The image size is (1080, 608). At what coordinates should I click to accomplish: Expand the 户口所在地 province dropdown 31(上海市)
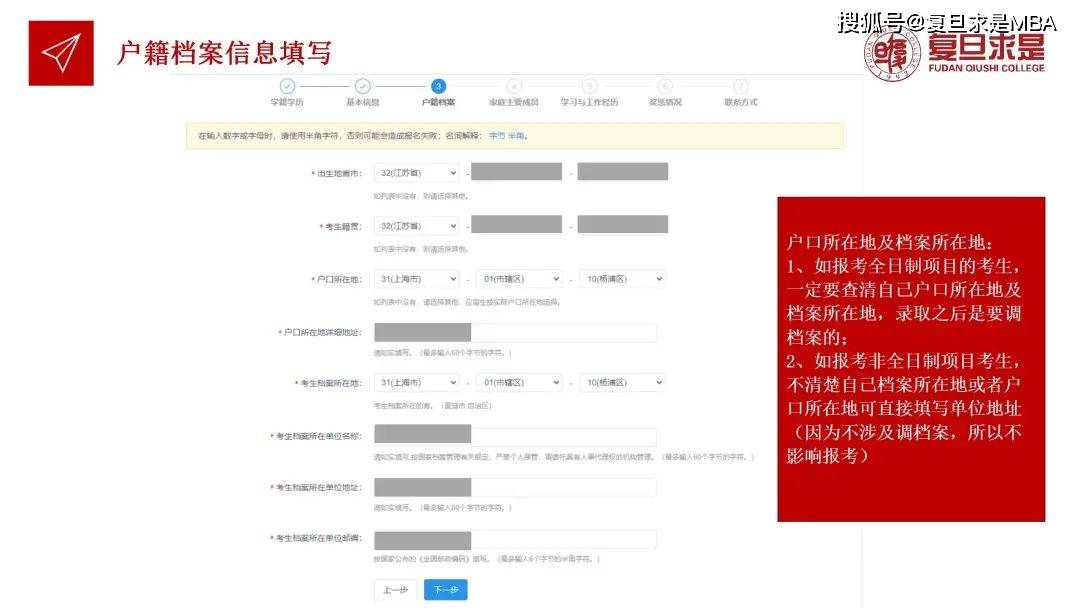click(416, 279)
